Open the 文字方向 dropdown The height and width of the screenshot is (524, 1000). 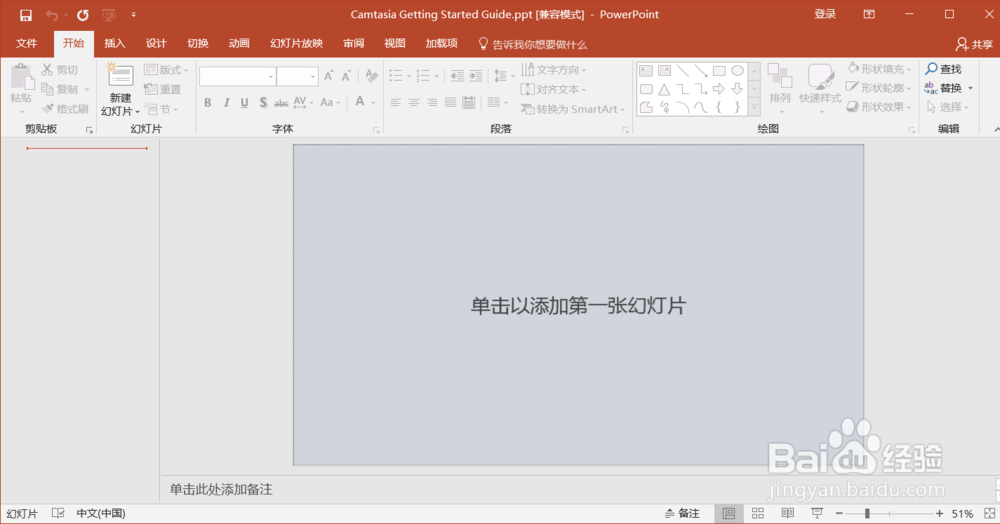coord(554,69)
